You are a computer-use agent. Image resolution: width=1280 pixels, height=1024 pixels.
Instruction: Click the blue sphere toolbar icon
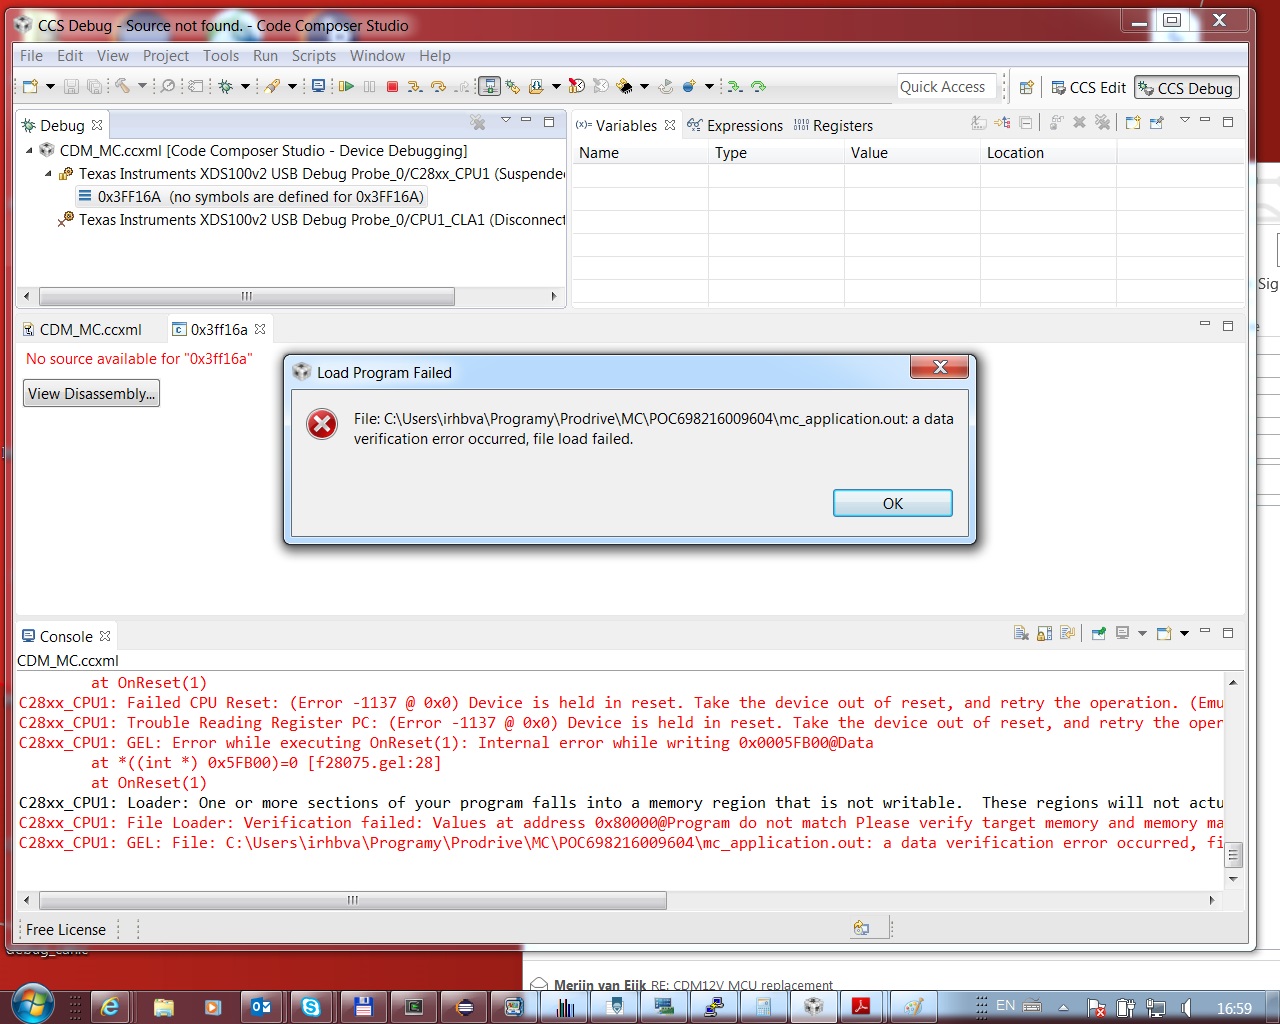[689, 87]
